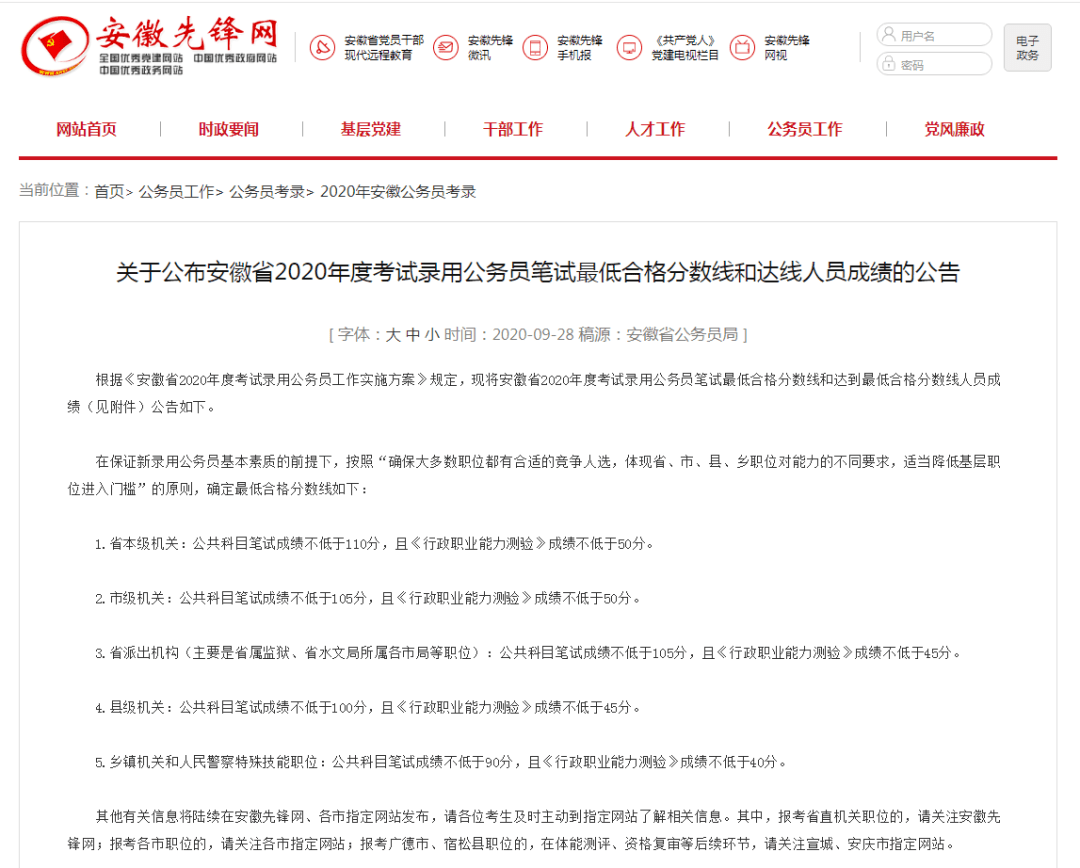Open the 时政要闻 section
Screen dimensions: 1080x868
click(228, 129)
